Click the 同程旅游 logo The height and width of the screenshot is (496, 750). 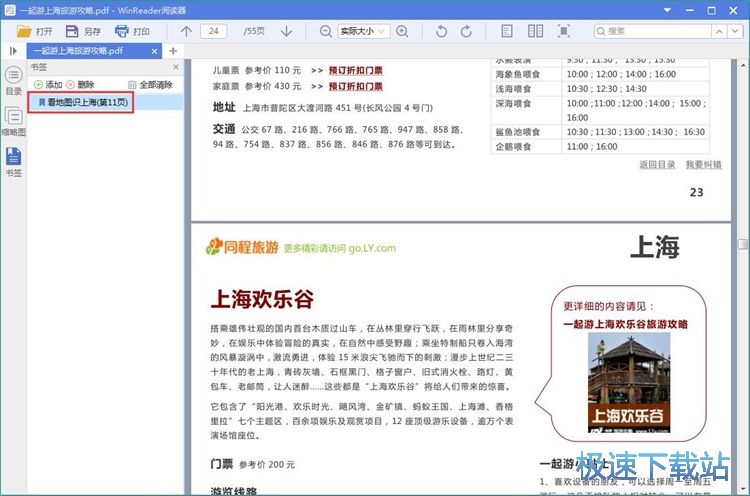[242, 247]
